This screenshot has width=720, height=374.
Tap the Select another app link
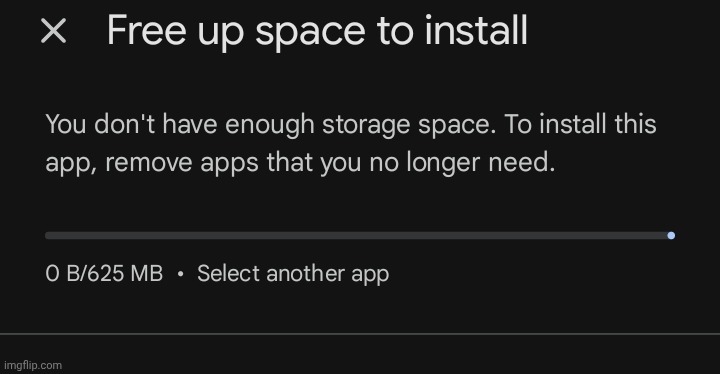tap(293, 274)
